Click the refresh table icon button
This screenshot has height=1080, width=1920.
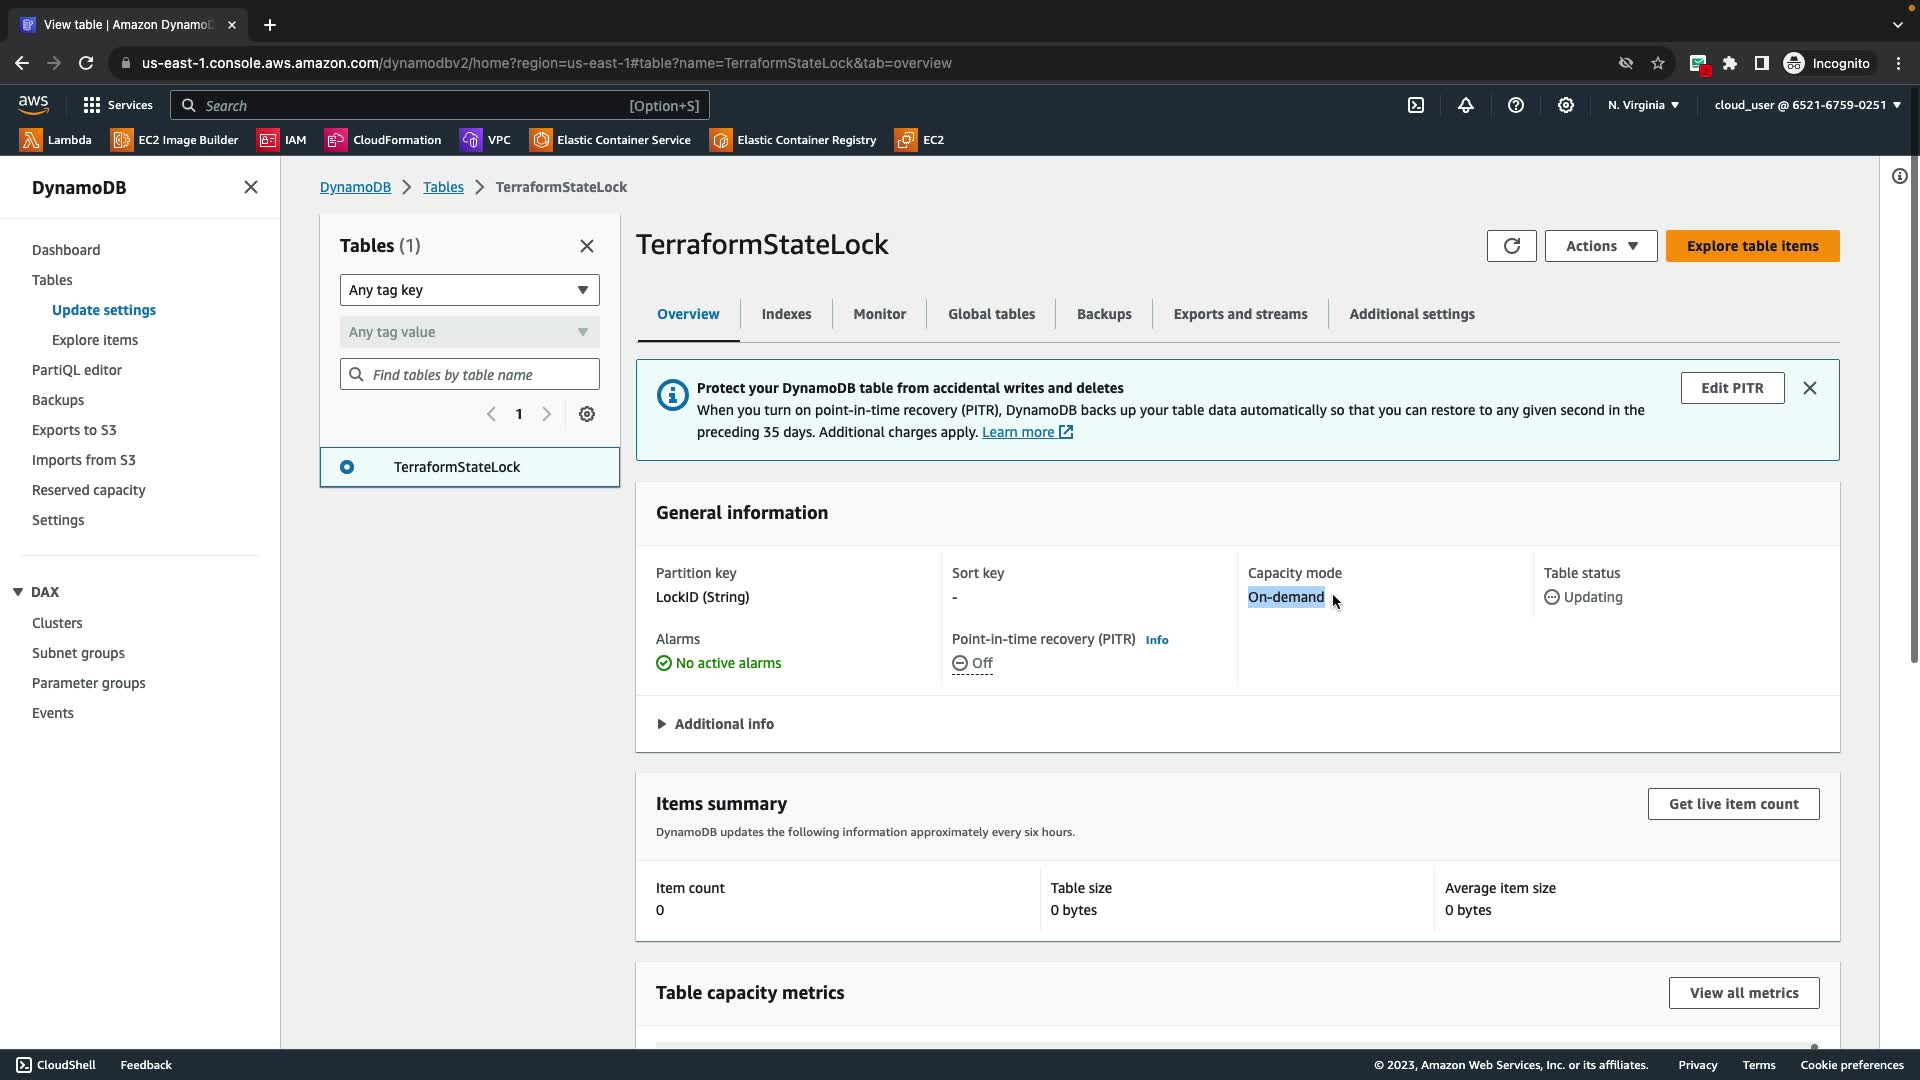click(1511, 246)
